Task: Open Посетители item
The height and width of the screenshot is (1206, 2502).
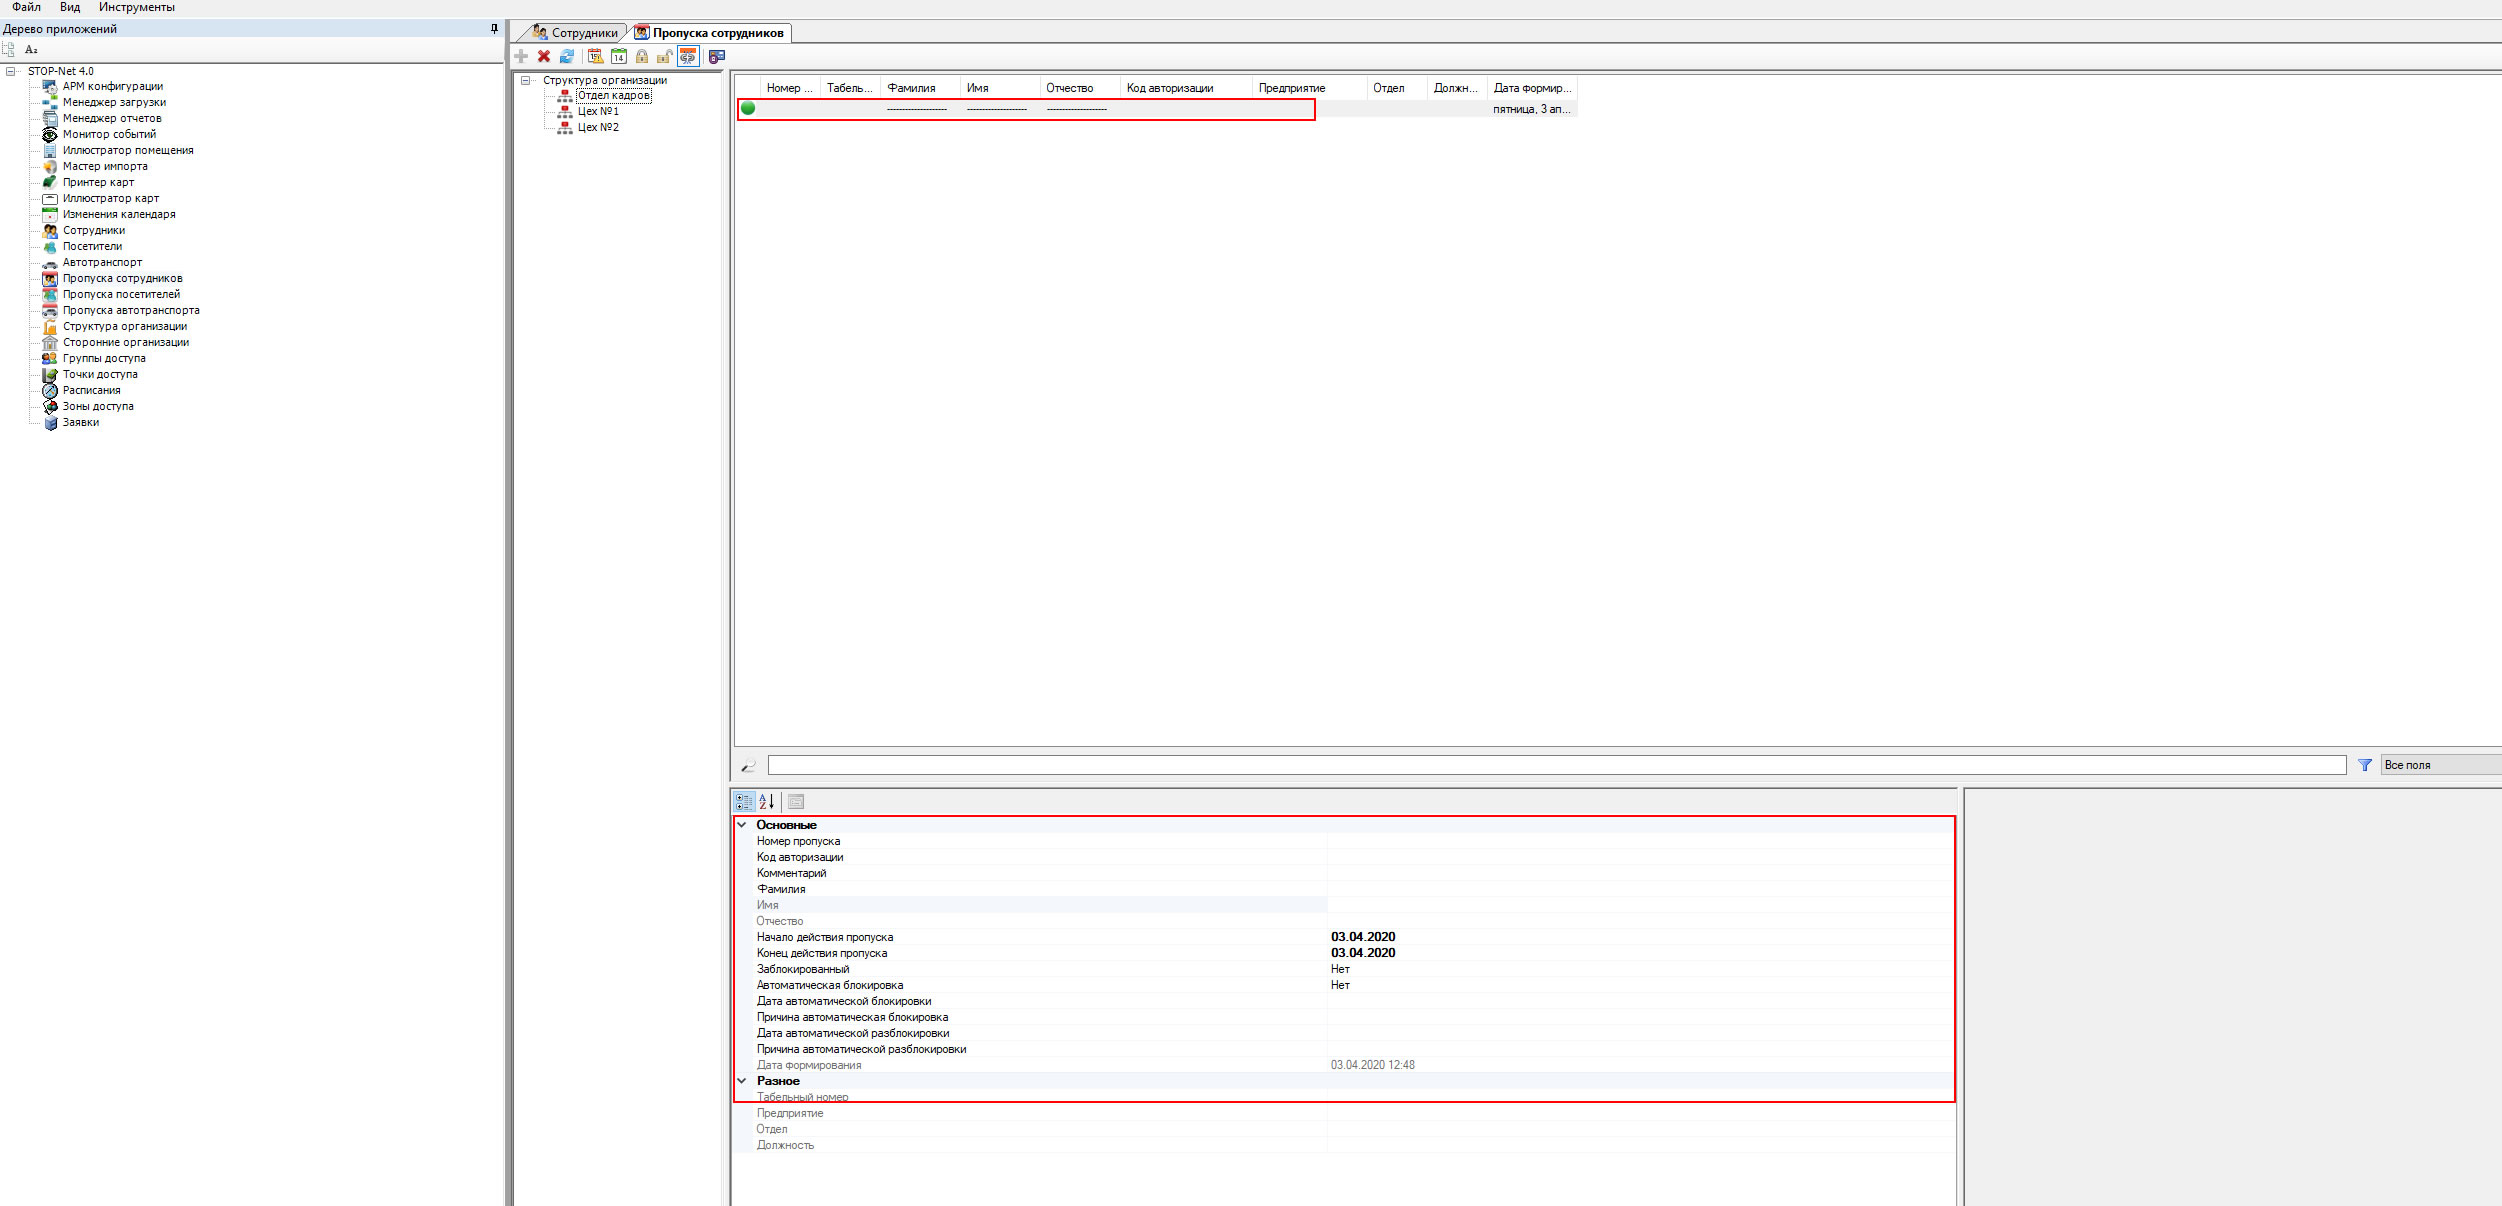Action: (92, 246)
